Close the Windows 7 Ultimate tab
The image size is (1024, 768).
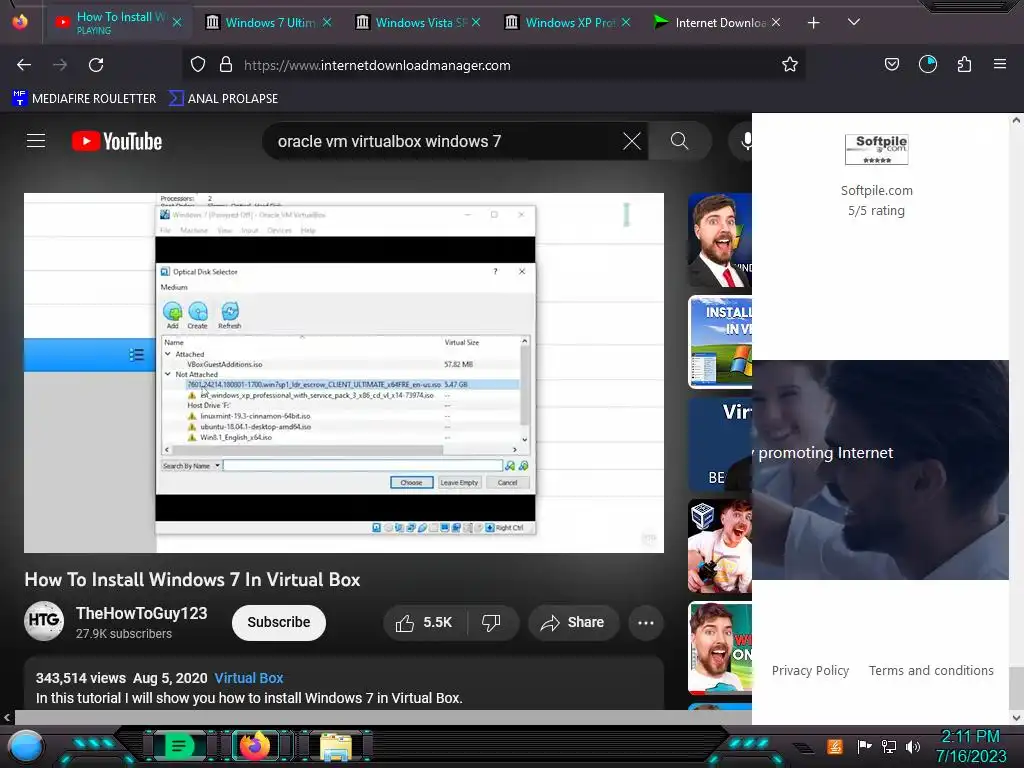point(327,22)
